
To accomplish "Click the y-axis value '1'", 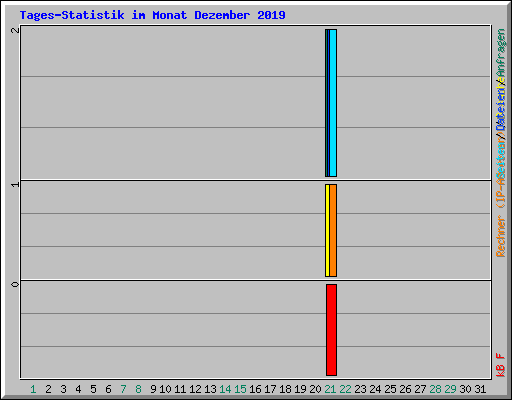I will point(15,184).
